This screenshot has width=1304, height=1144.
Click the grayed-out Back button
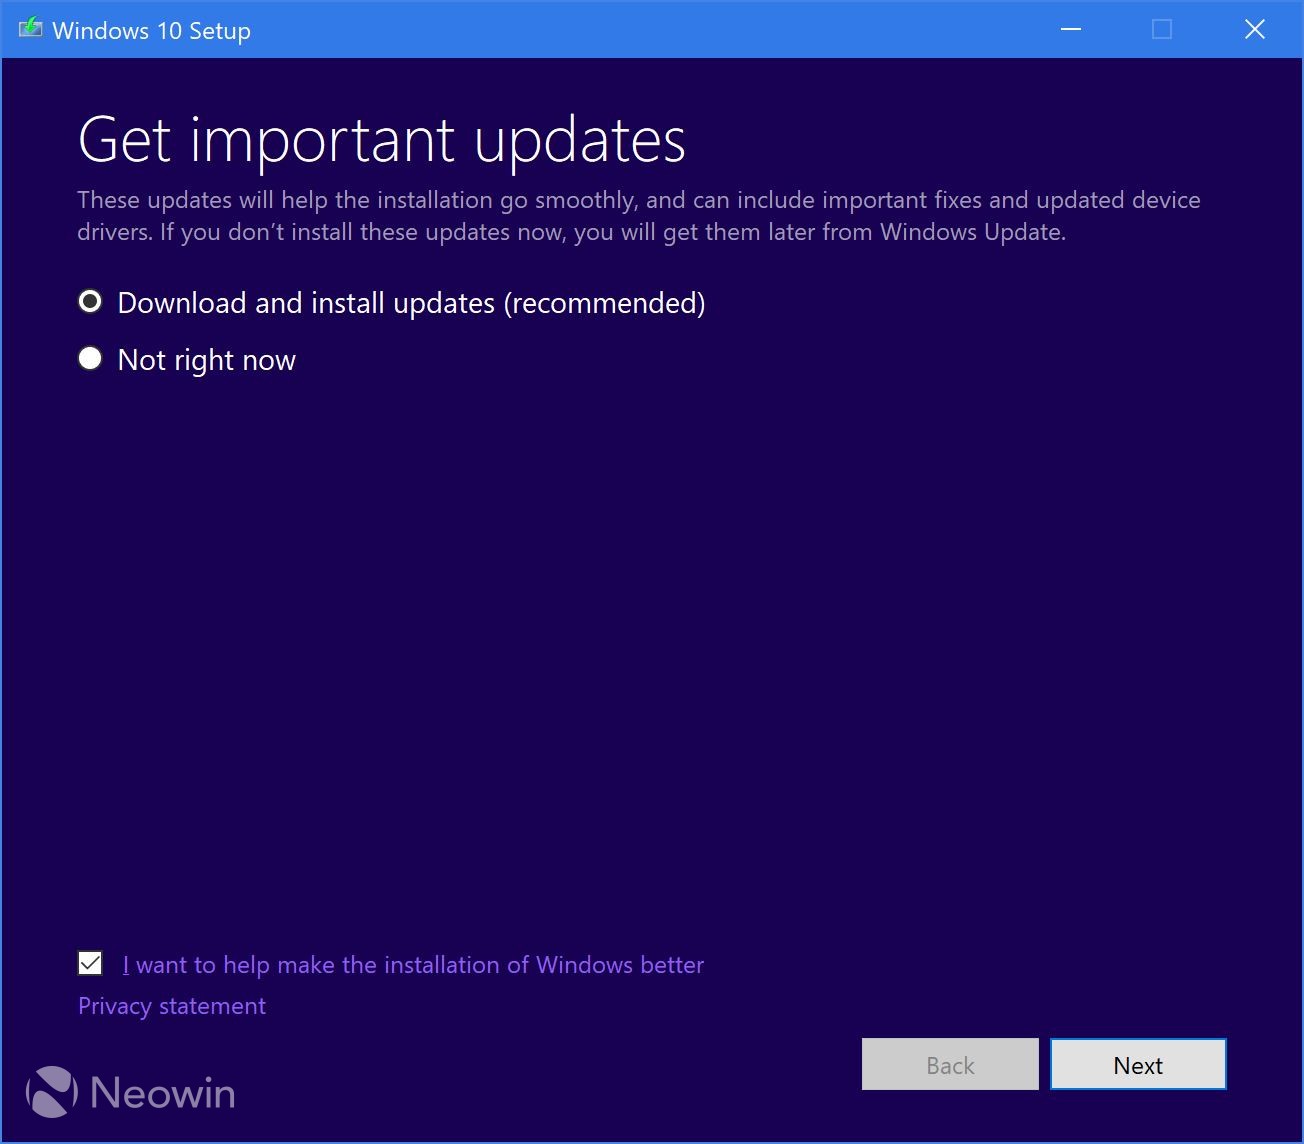(x=949, y=1064)
